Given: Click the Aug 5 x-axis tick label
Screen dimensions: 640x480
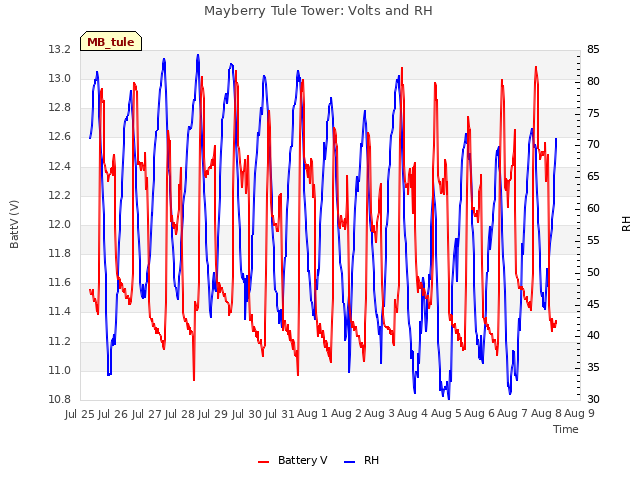Looking at the screenshot, I should coord(447,413).
